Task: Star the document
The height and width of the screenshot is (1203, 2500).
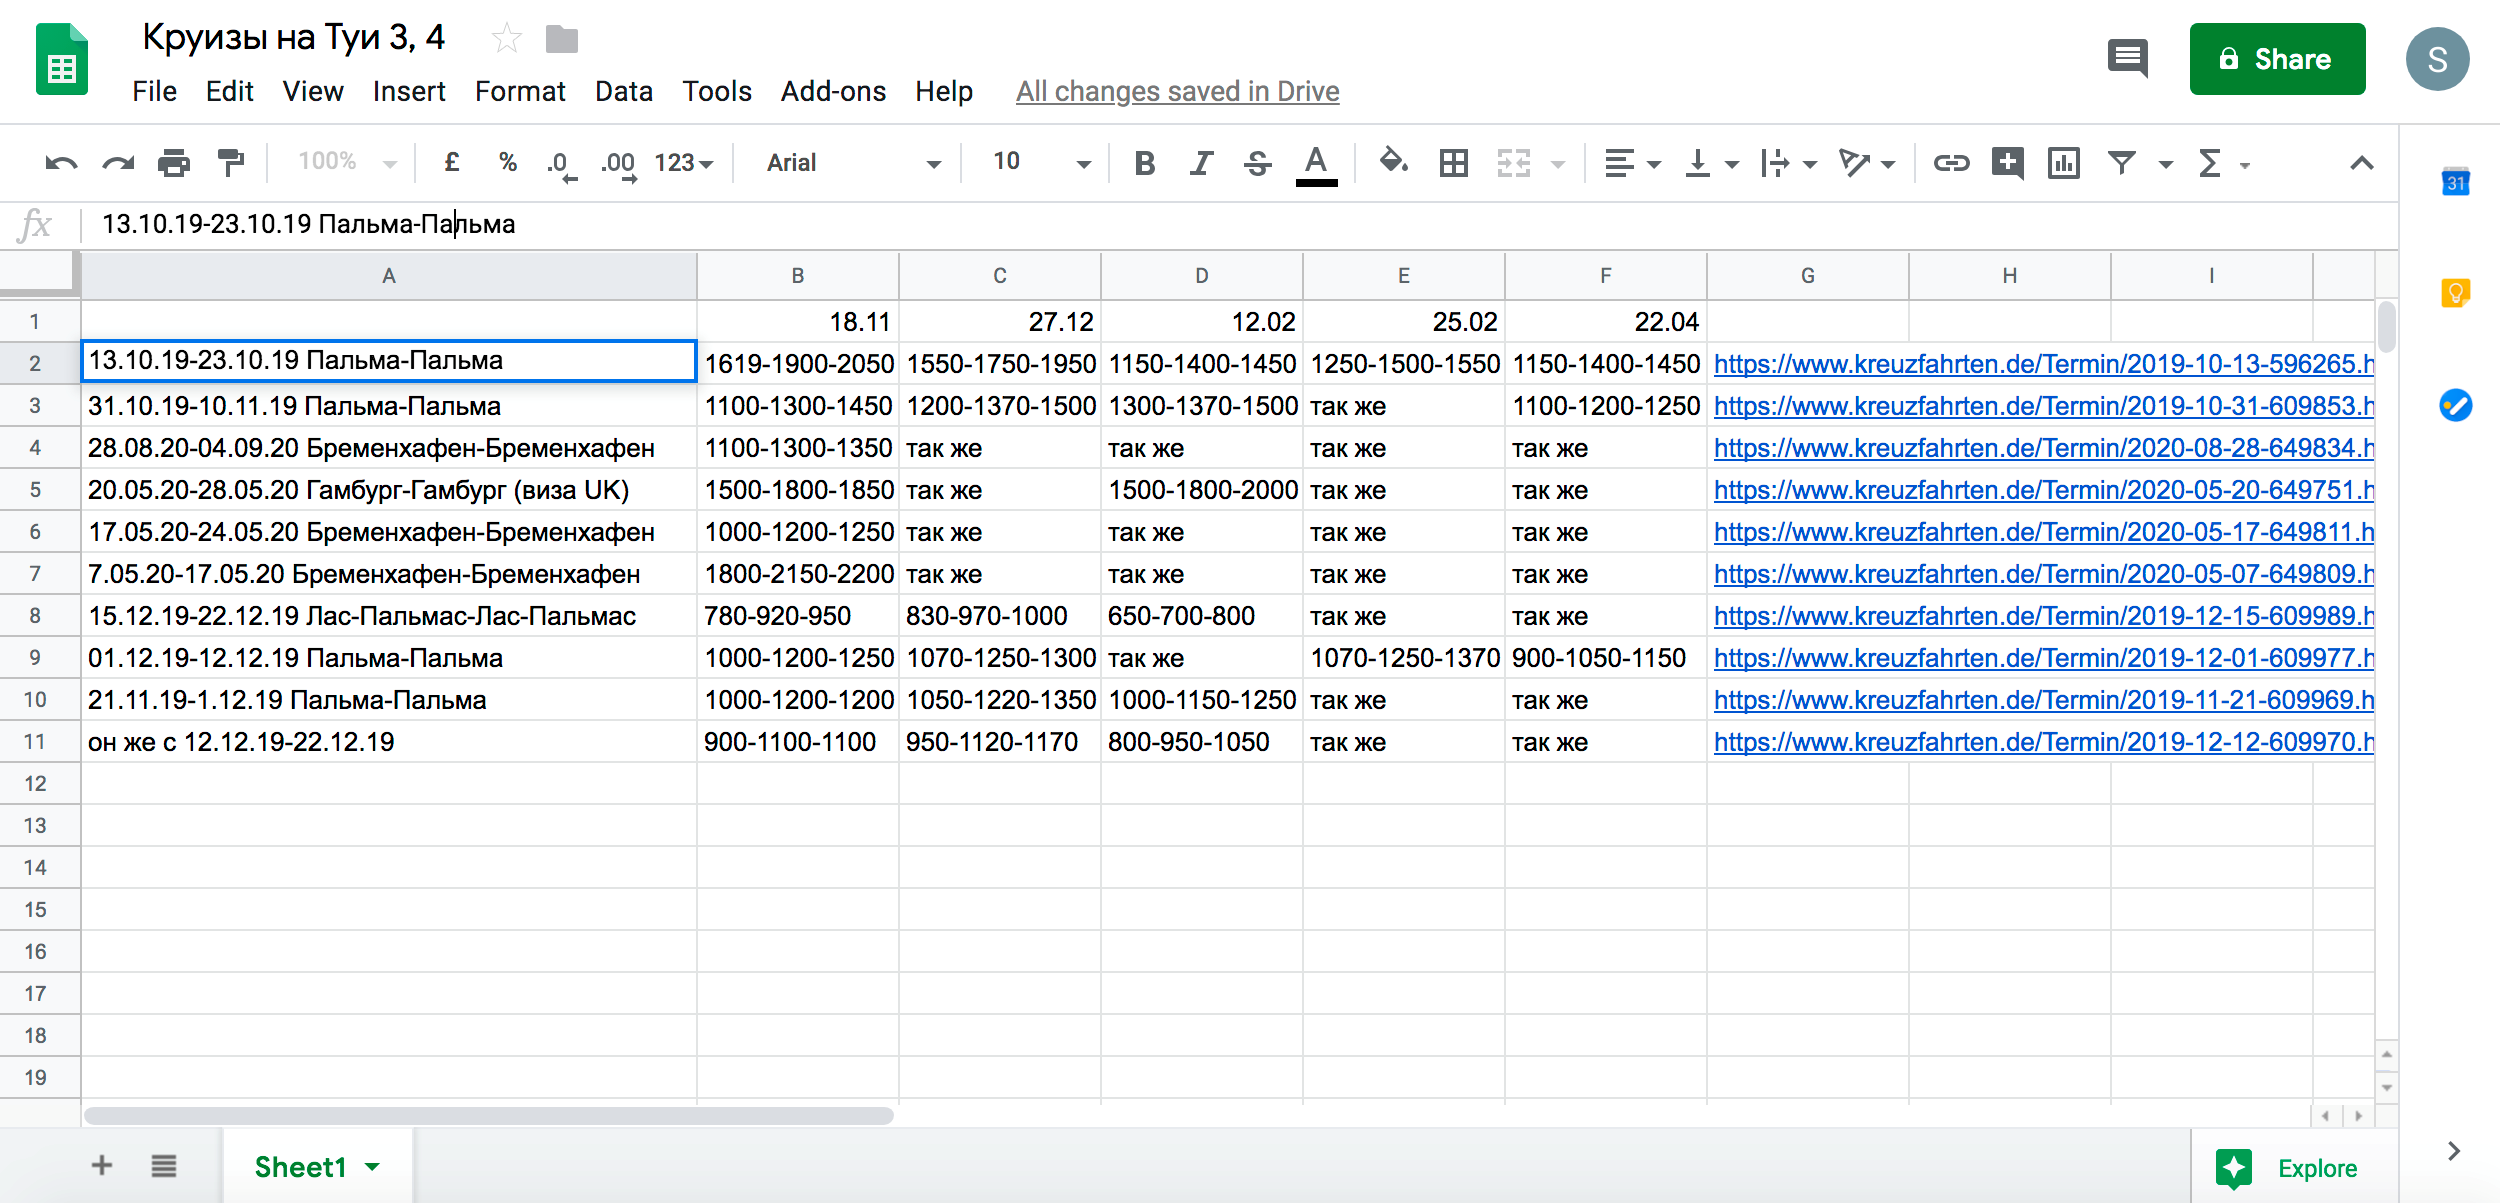Action: [x=507, y=39]
